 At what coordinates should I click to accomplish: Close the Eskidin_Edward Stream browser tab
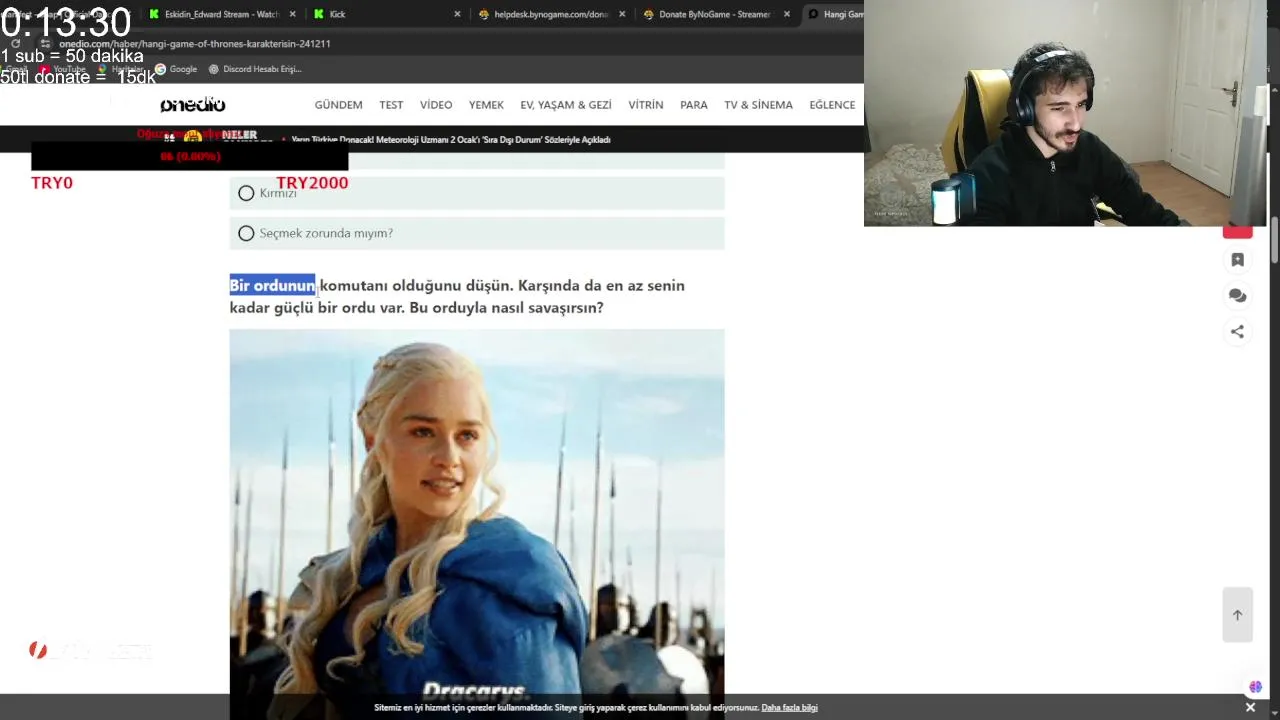292,14
